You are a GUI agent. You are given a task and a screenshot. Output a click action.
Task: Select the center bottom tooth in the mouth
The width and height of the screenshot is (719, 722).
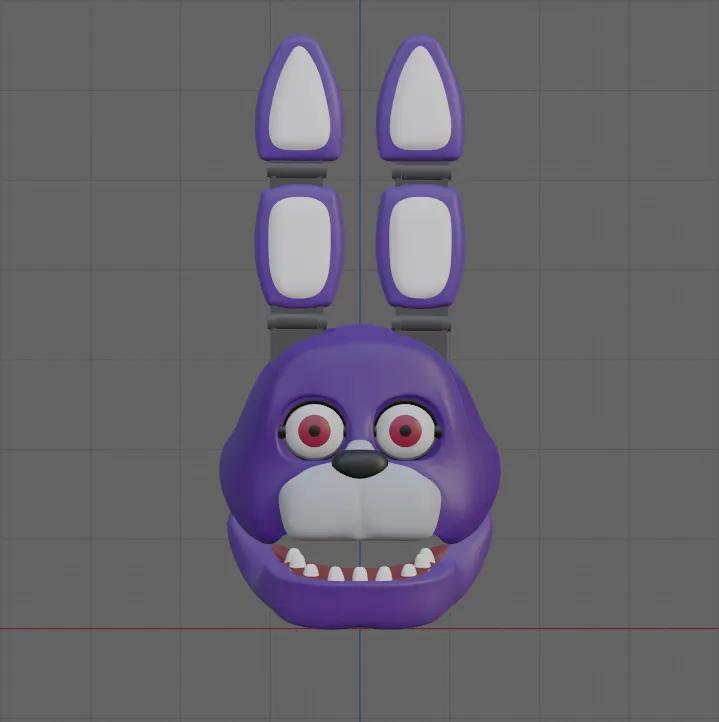[x=360, y=574]
